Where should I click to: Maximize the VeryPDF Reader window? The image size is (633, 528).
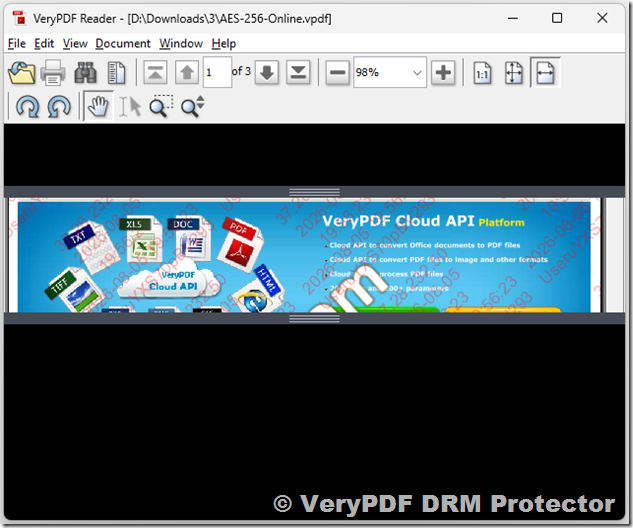tap(557, 18)
